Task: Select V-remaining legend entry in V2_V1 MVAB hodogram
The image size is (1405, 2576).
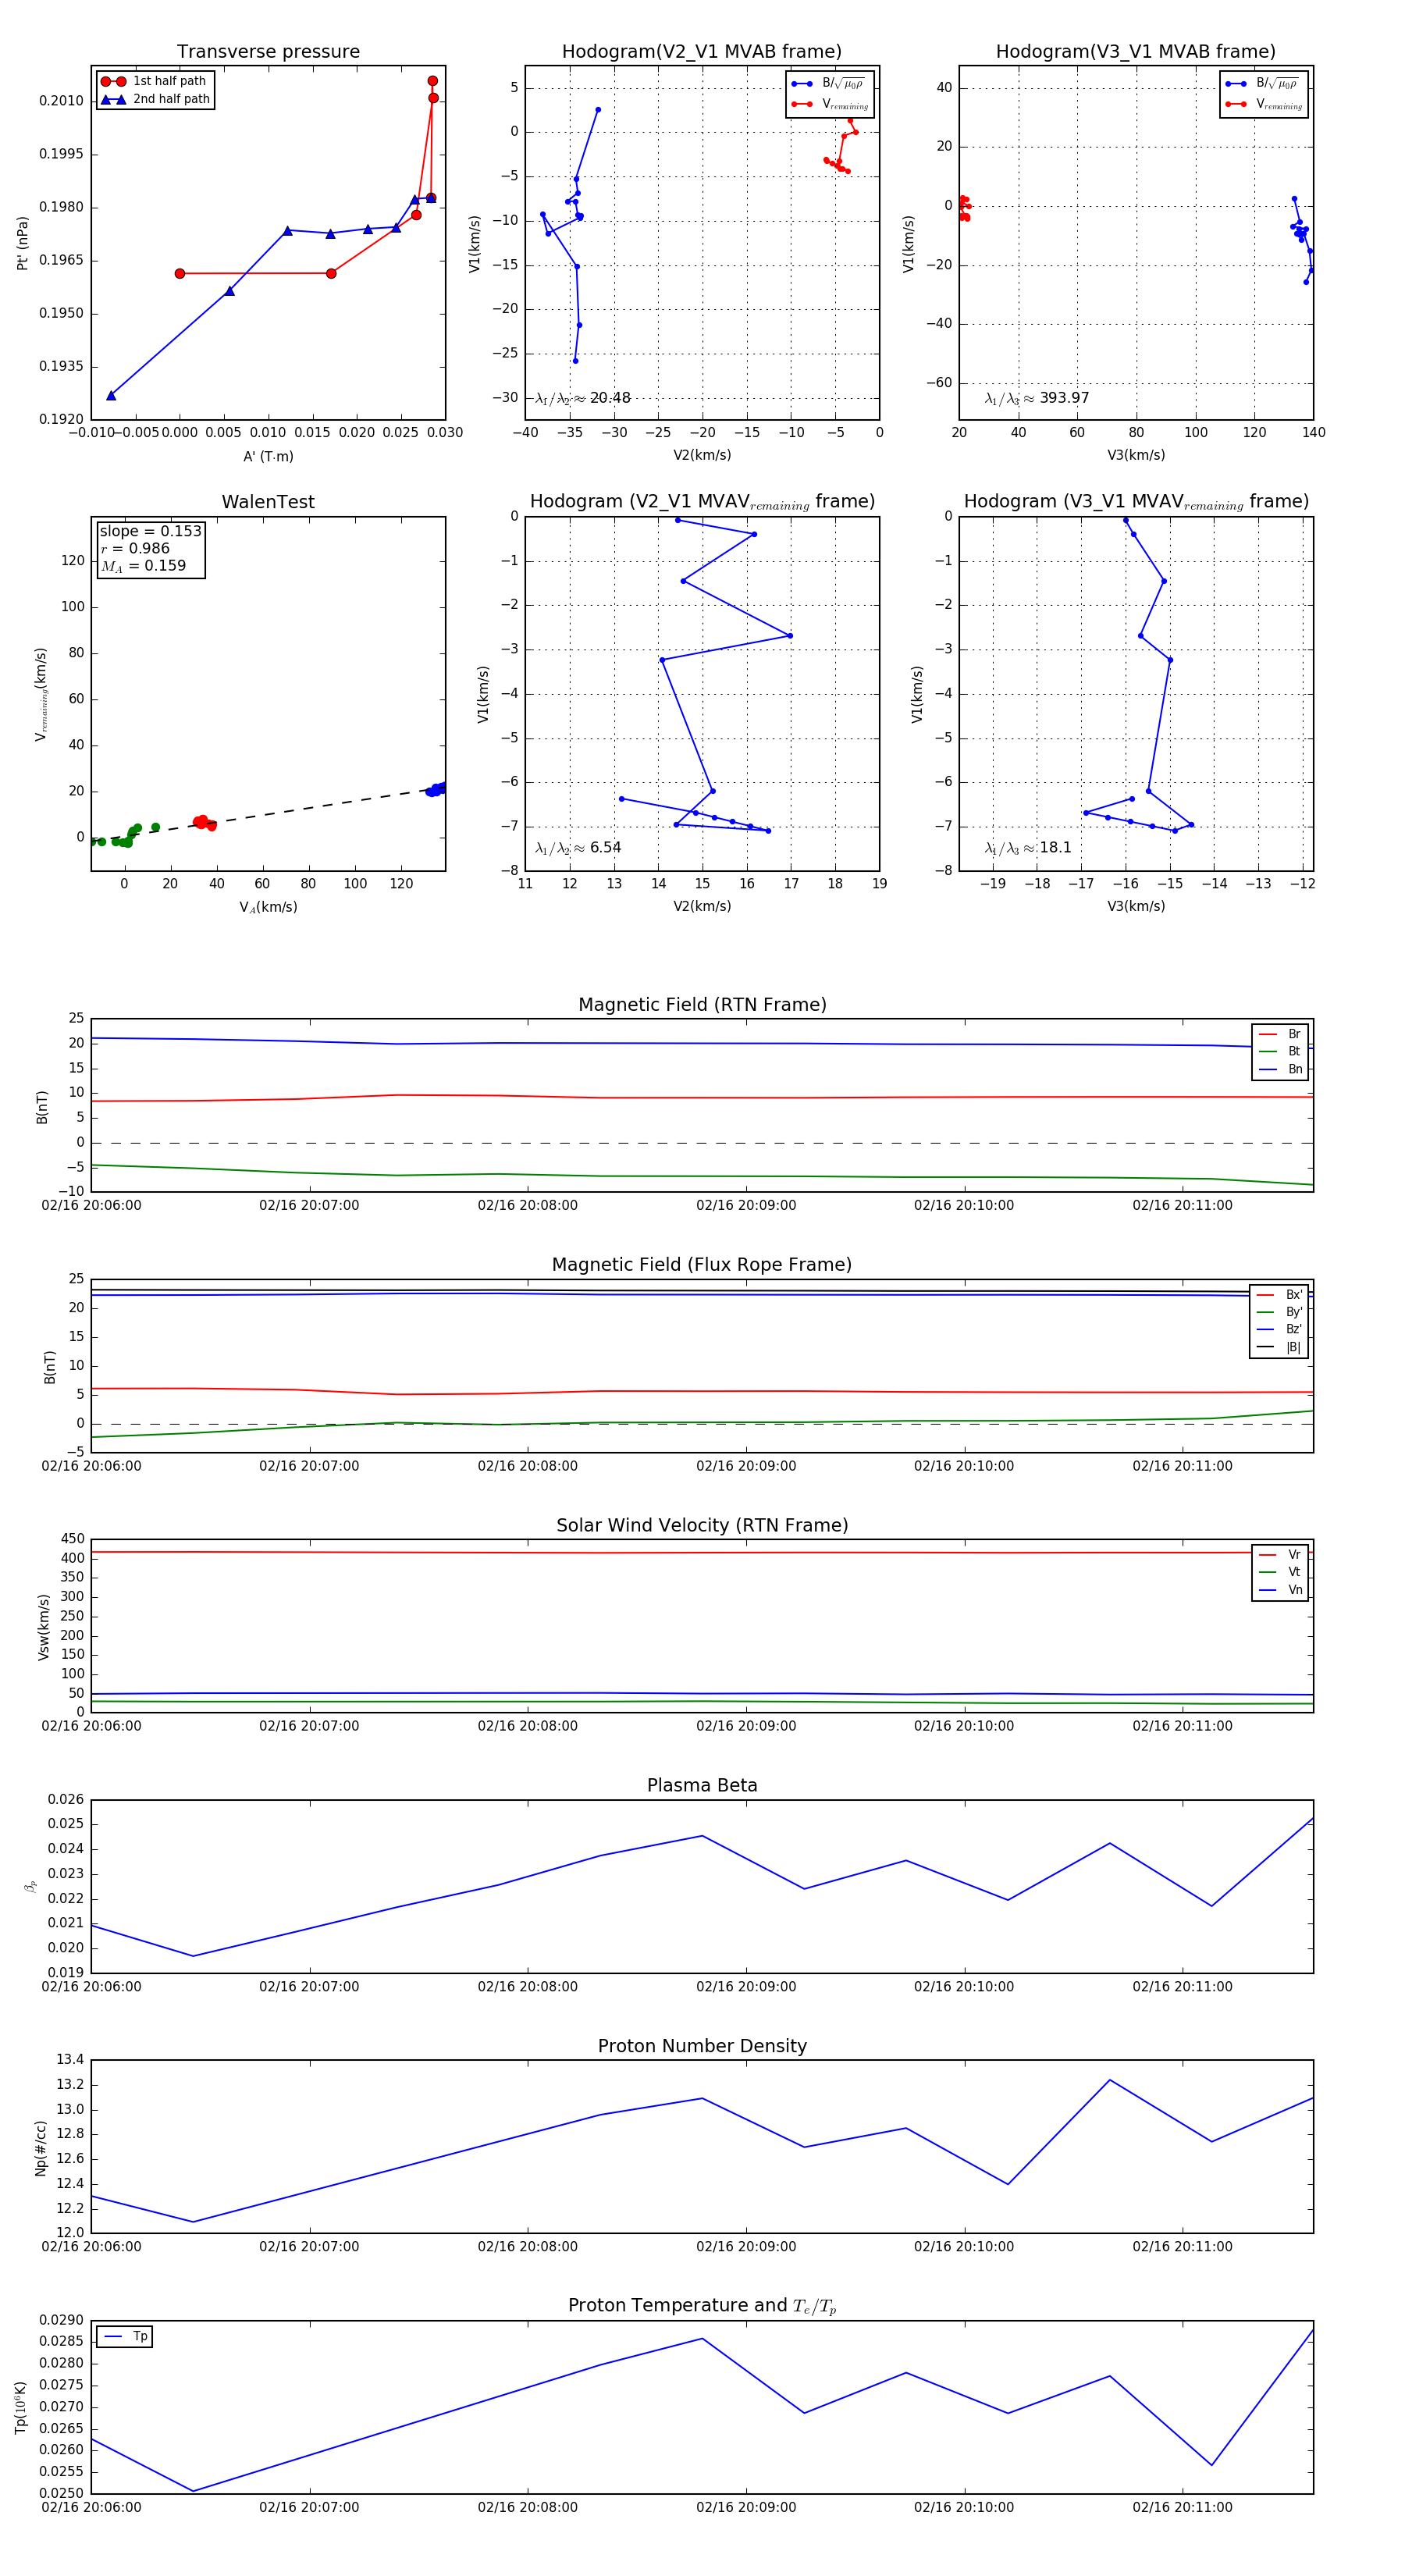Action: click(830, 104)
